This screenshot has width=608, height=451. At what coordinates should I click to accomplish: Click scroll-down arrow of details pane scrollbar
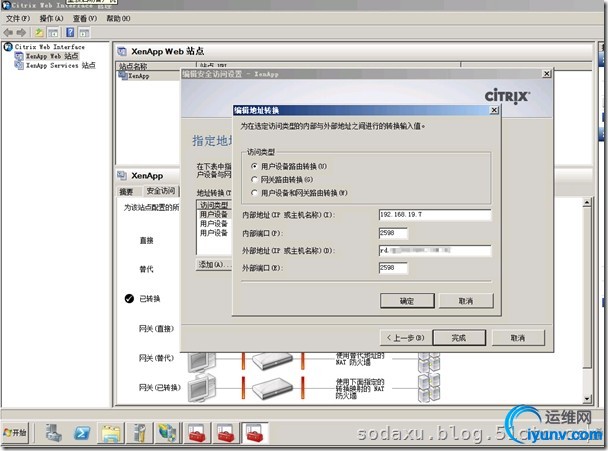(x=587, y=399)
